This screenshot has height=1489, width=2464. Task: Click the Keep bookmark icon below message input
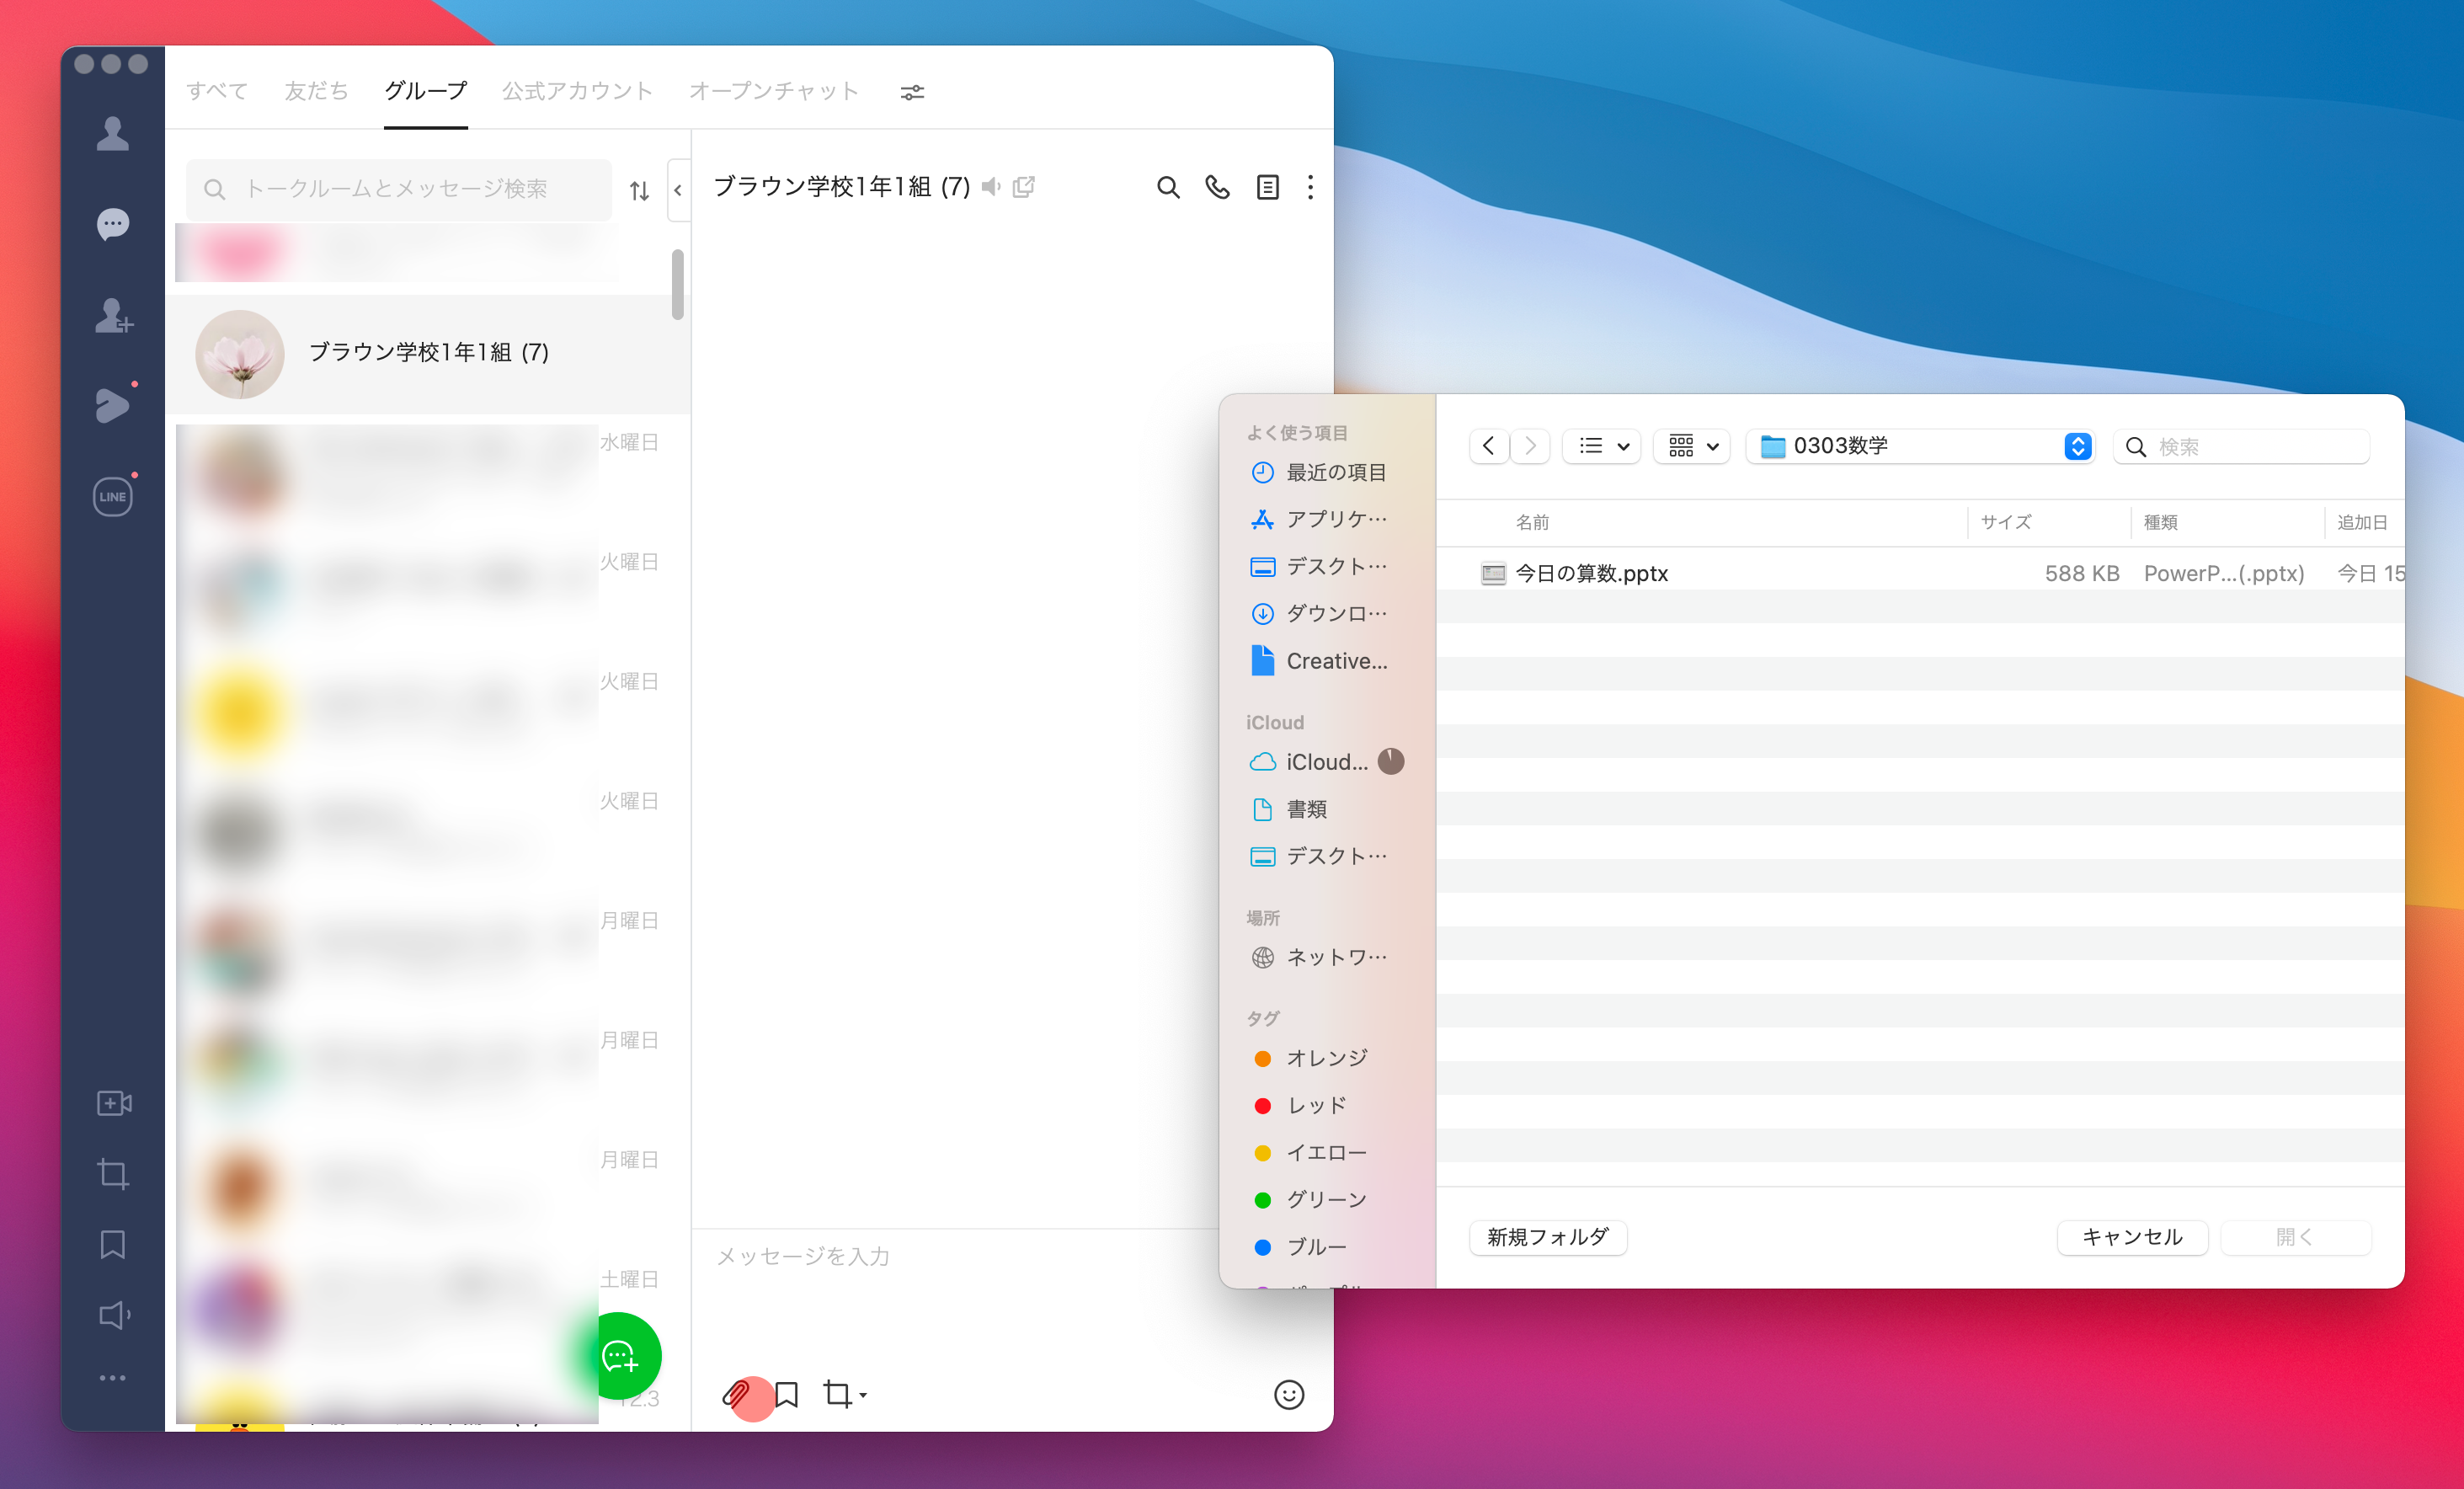click(x=787, y=1394)
